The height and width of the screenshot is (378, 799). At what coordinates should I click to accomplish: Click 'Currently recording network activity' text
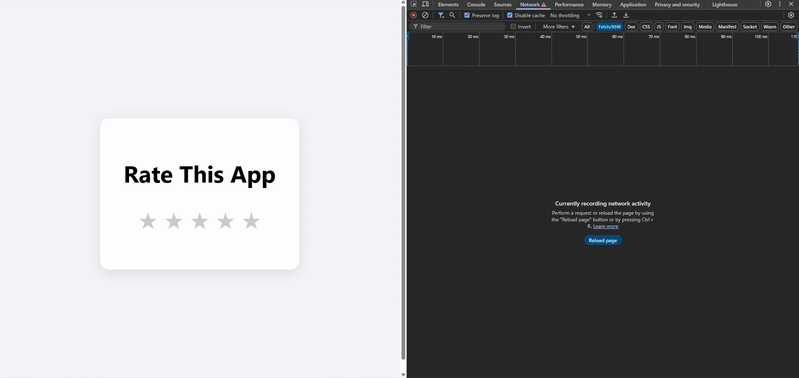(x=603, y=203)
